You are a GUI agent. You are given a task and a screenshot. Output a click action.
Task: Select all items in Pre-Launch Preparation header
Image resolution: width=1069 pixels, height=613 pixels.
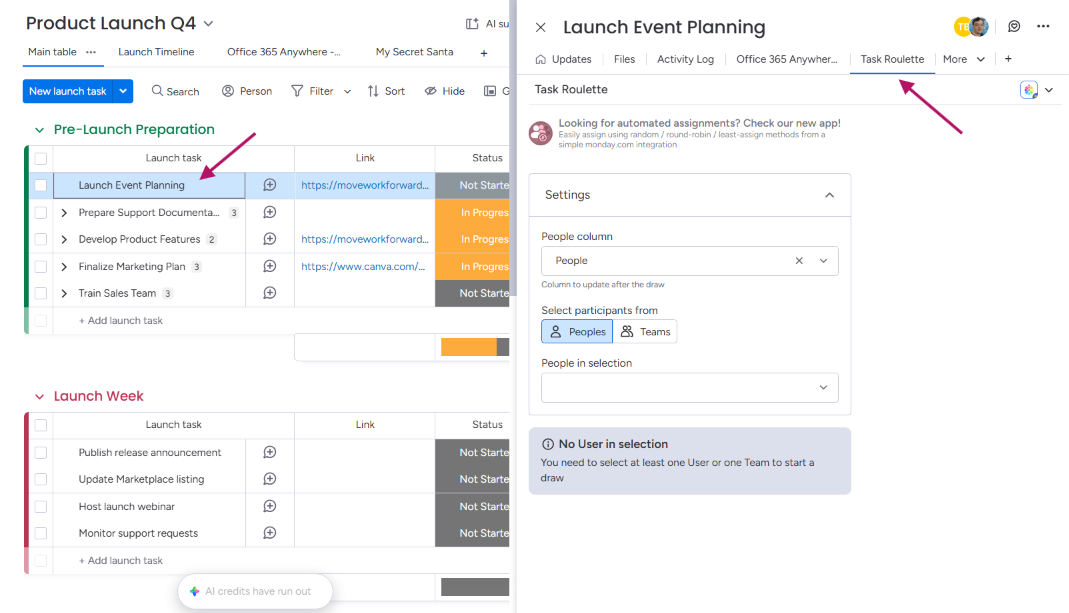click(41, 158)
